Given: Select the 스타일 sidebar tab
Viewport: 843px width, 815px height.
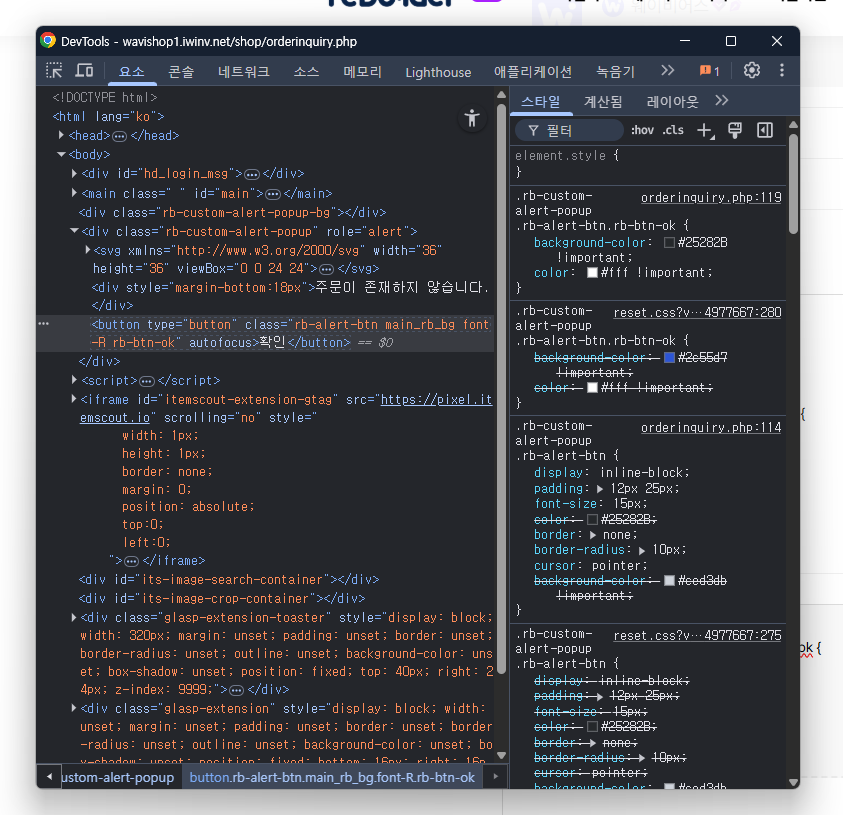Looking at the screenshot, I should [541, 101].
